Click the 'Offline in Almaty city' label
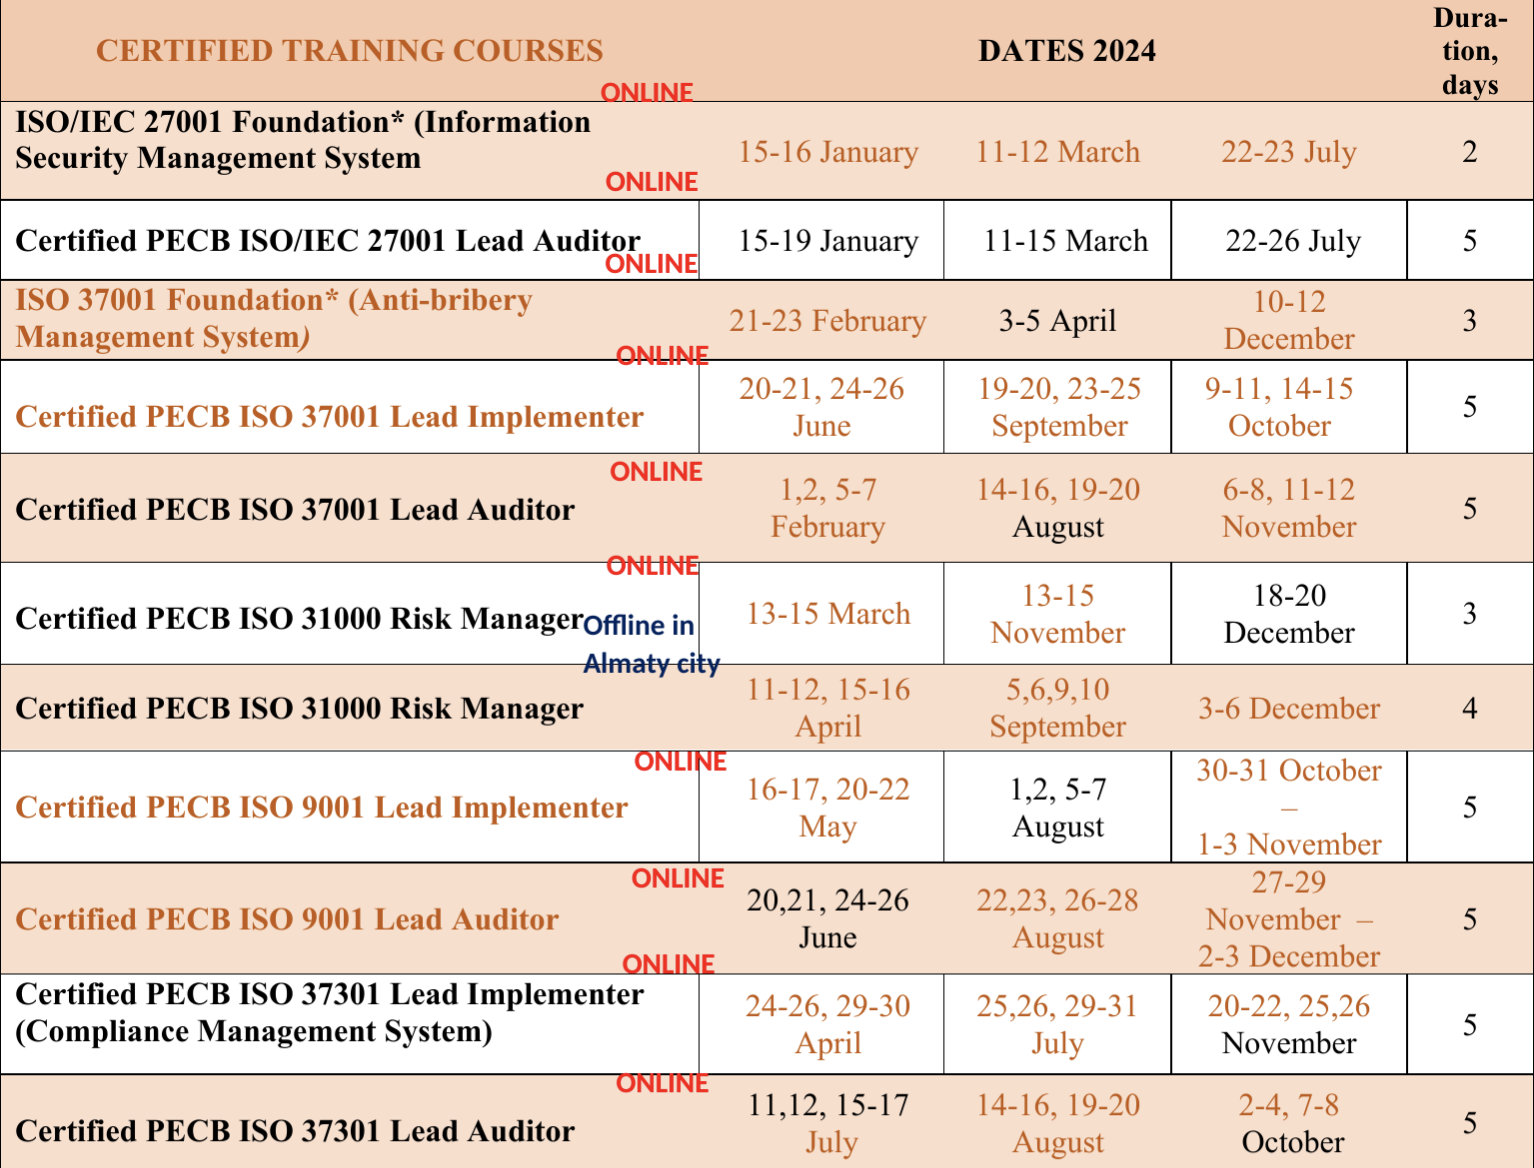Image resolution: width=1534 pixels, height=1168 pixels. point(651,644)
